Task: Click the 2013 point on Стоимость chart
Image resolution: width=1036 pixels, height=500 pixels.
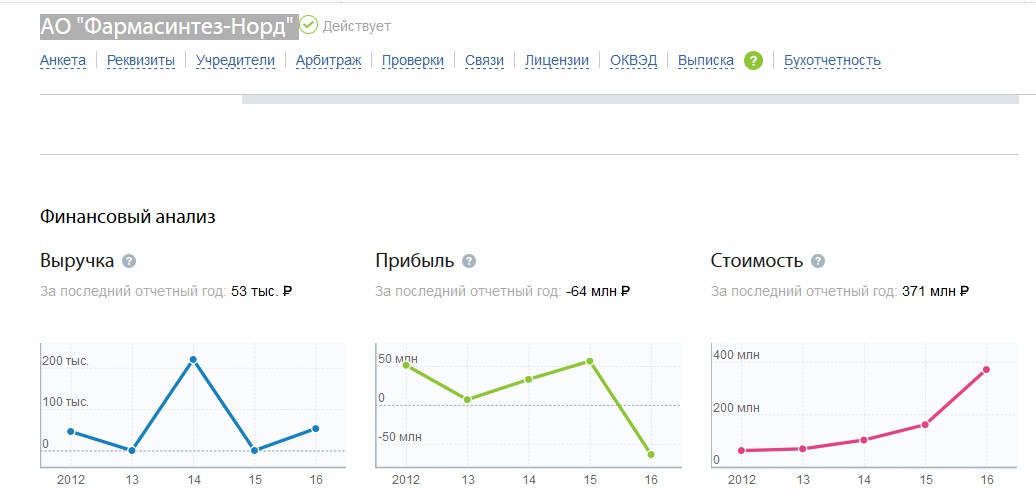Action: 803,448
